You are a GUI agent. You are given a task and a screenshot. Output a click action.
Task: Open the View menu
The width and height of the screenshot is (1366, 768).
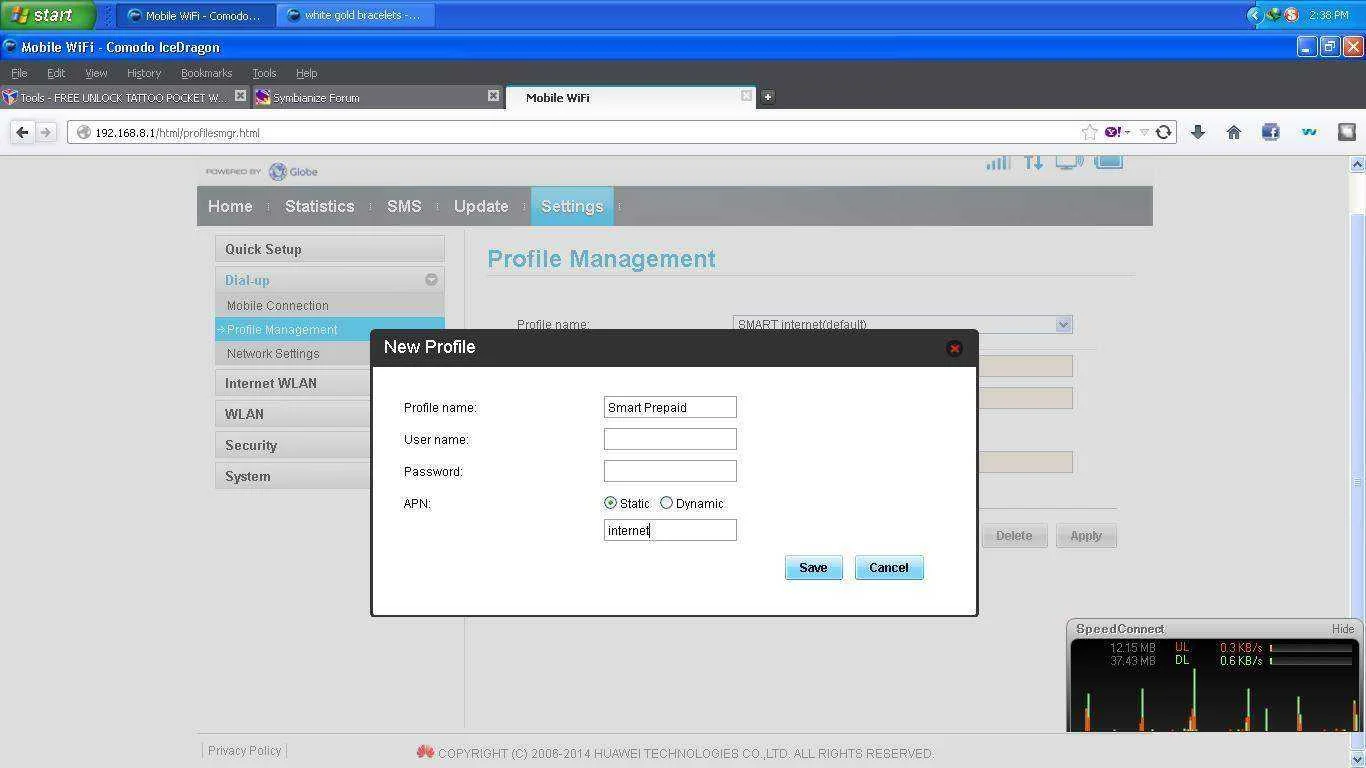[96, 73]
